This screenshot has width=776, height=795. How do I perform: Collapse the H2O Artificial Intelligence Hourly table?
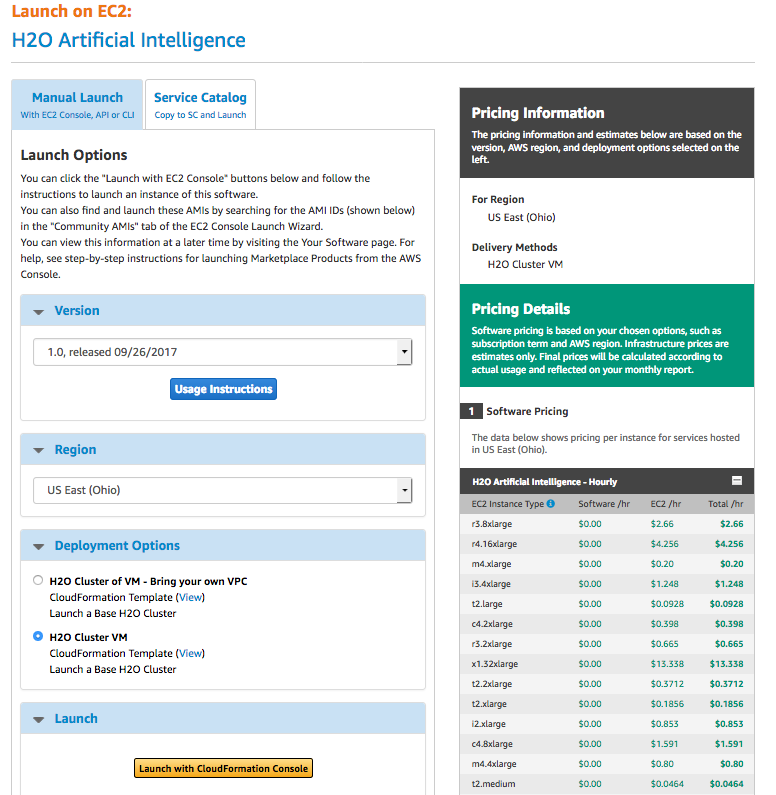point(737,481)
